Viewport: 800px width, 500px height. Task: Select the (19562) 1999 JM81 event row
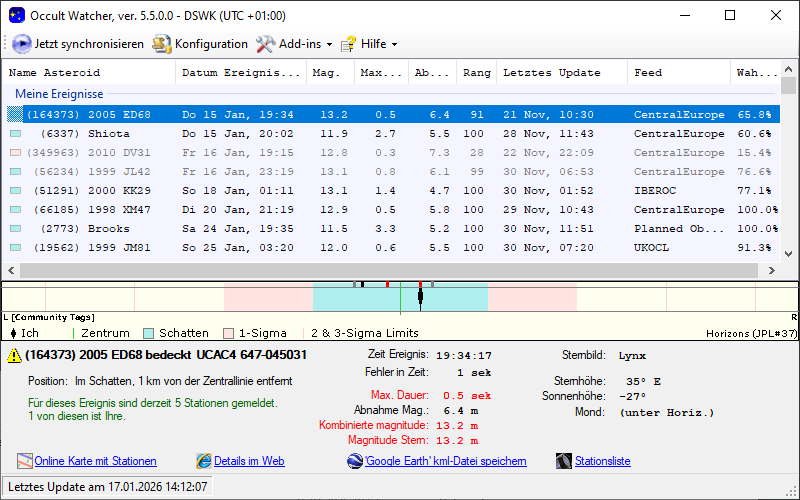tap(393, 247)
